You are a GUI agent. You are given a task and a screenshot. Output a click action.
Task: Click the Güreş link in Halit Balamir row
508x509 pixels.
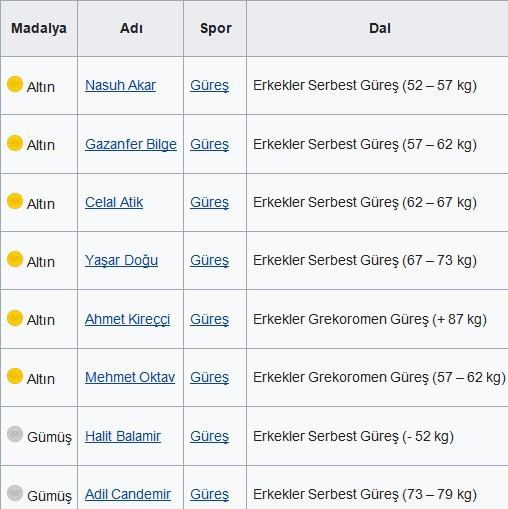point(210,437)
